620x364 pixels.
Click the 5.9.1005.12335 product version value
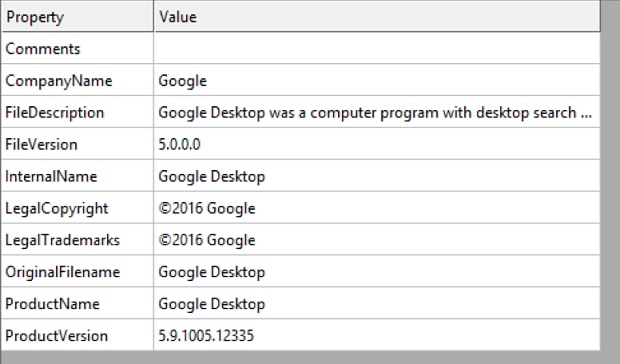(x=206, y=336)
